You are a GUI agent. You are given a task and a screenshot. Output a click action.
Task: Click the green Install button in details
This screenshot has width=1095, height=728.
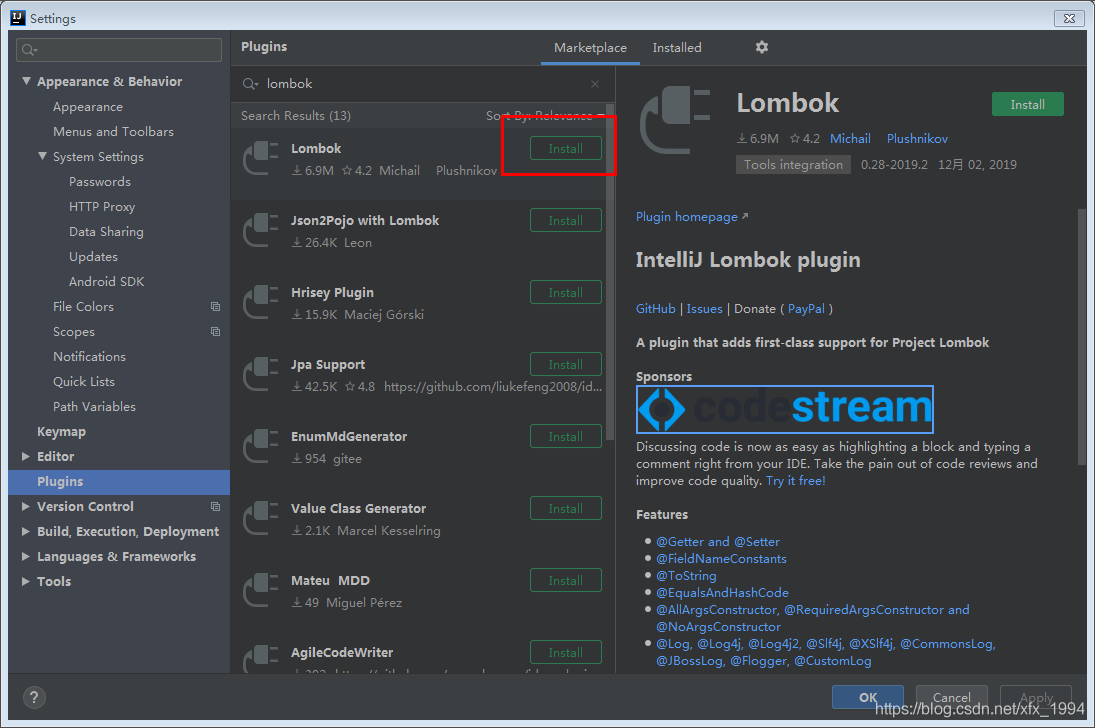click(x=1027, y=104)
